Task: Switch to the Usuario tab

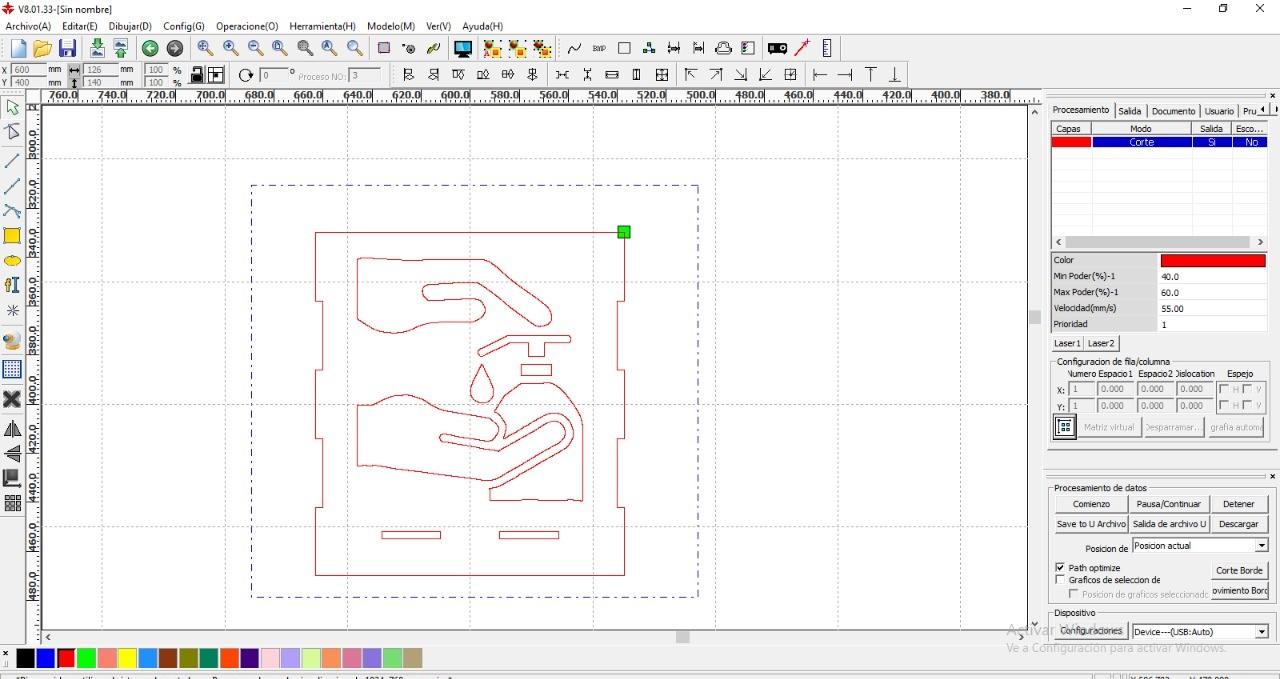Action: click(1219, 111)
